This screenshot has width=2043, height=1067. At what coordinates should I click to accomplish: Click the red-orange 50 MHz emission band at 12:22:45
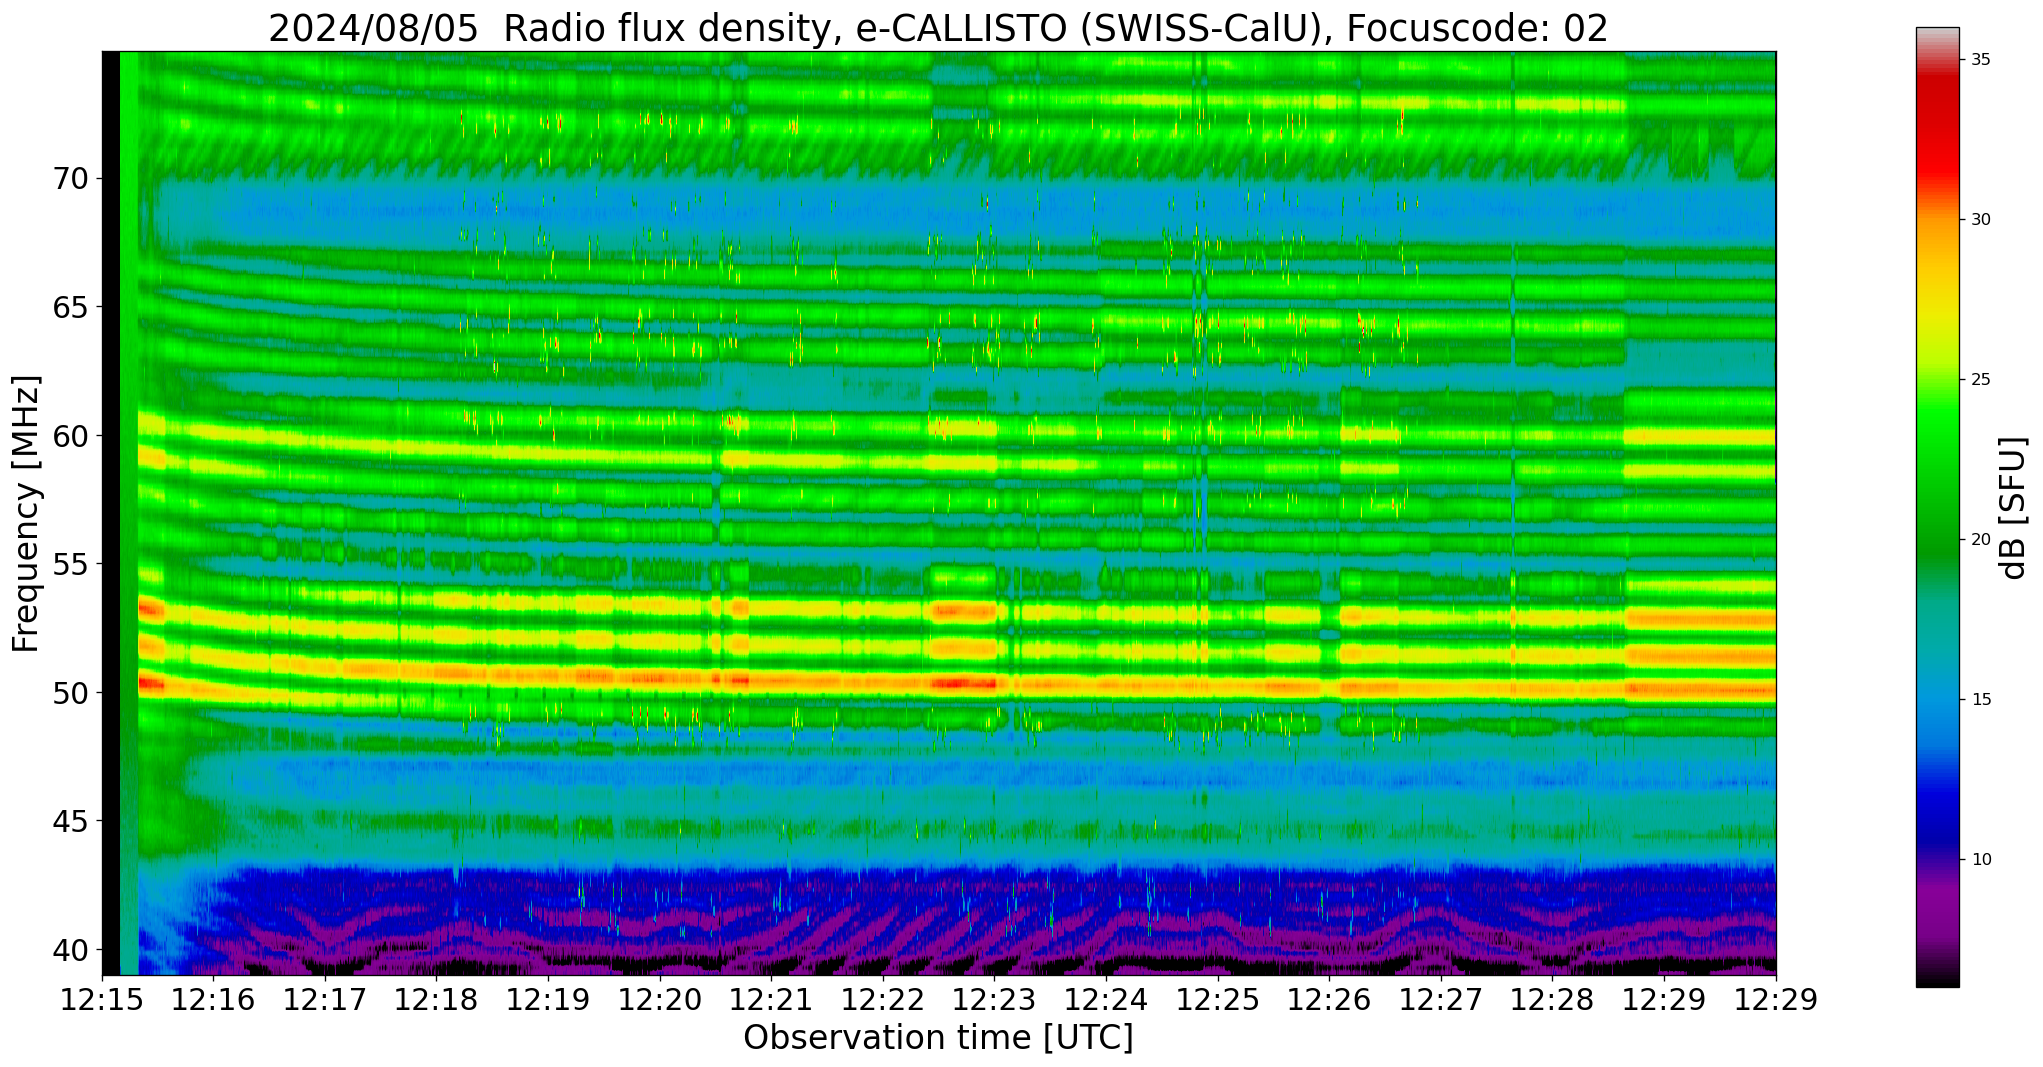coord(963,684)
